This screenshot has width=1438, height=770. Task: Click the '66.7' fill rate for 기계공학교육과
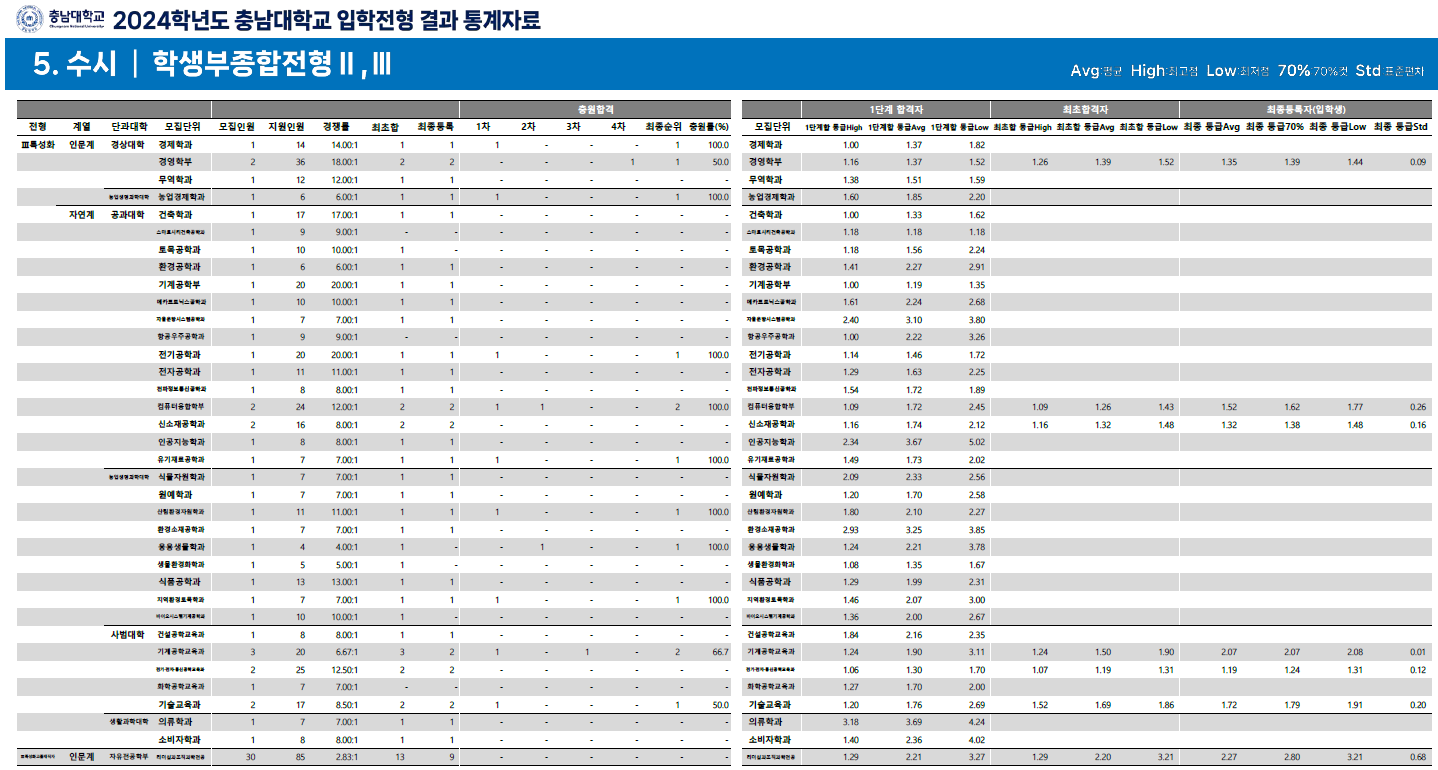point(718,652)
